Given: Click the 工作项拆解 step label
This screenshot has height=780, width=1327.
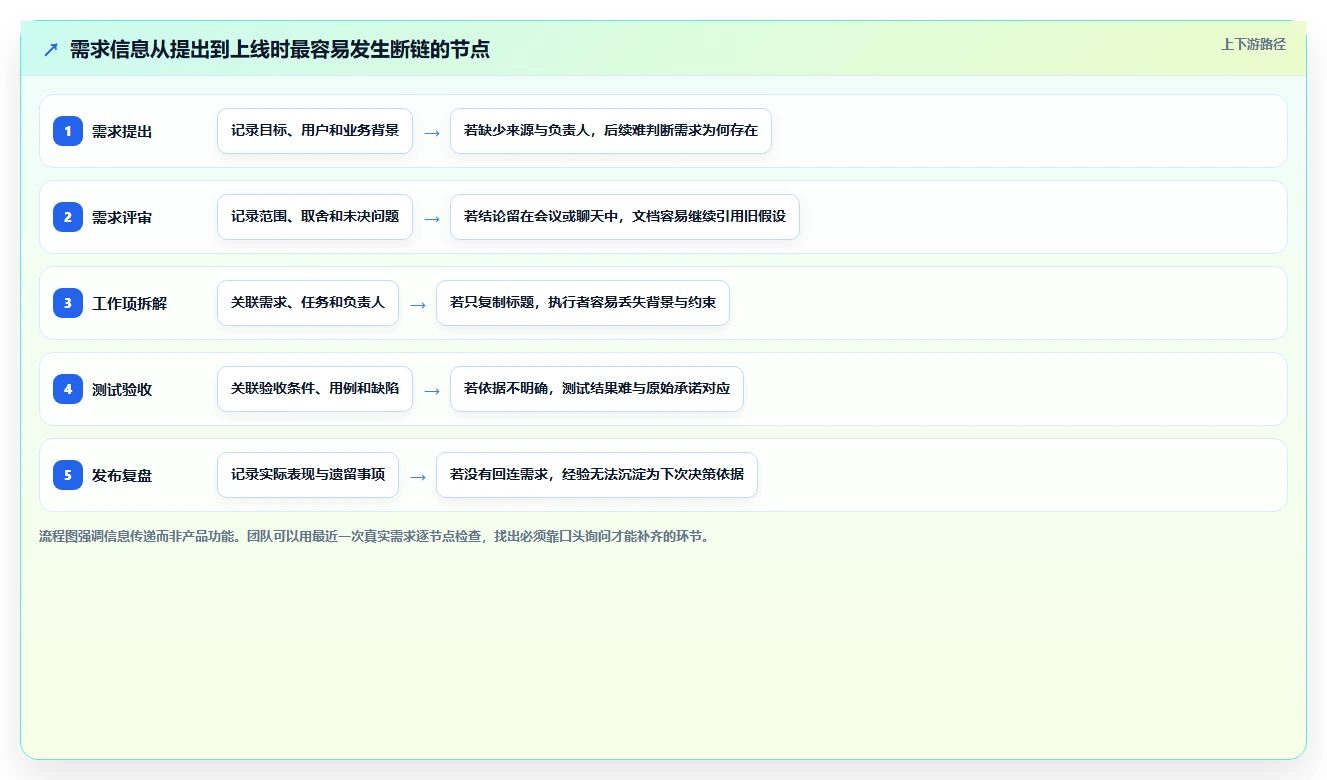Looking at the screenshot, I should tap(130, 303).
